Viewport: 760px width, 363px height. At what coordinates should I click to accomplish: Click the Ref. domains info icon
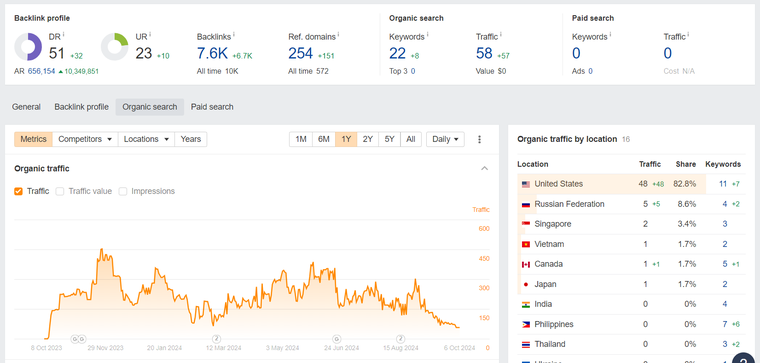point(338,34)
